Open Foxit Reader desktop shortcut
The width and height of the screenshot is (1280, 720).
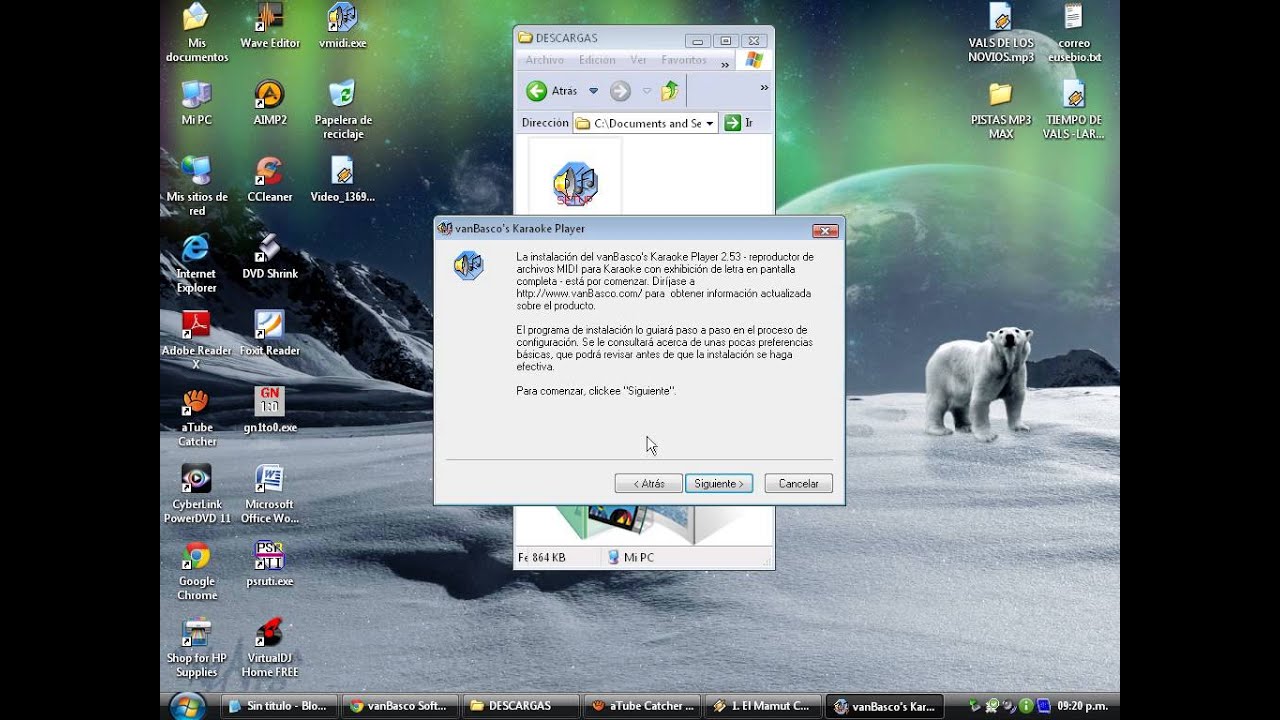coord(270,334)
